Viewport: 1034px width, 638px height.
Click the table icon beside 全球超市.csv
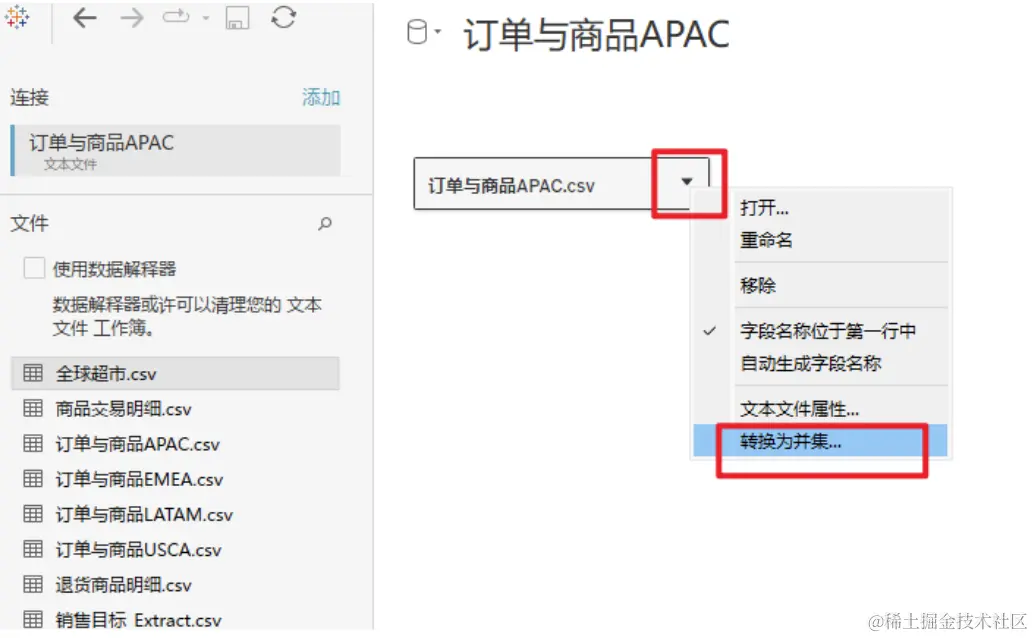click(33, 373)
